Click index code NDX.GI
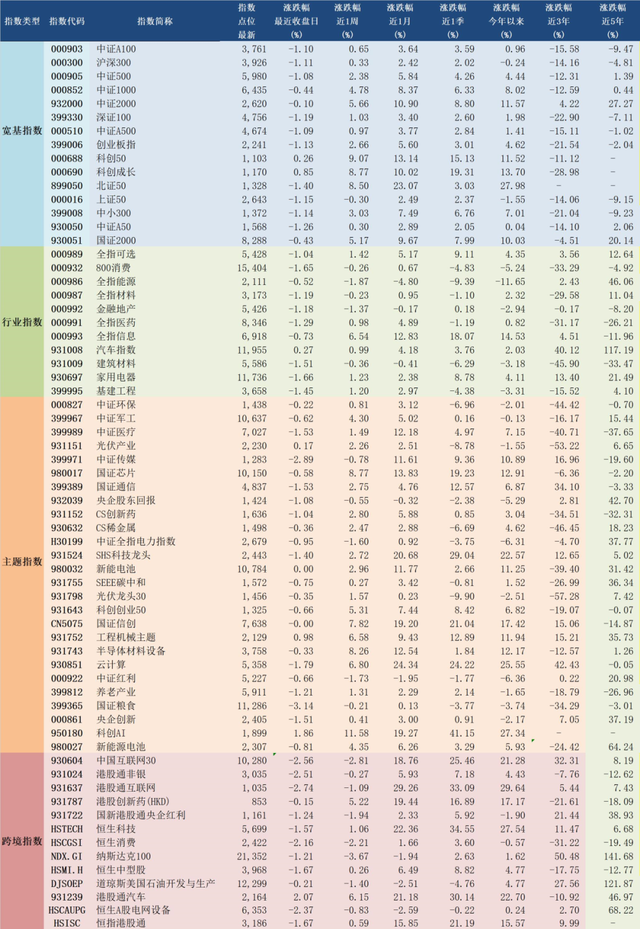This screenshot has height=929, width=640. tap(66, 856)
